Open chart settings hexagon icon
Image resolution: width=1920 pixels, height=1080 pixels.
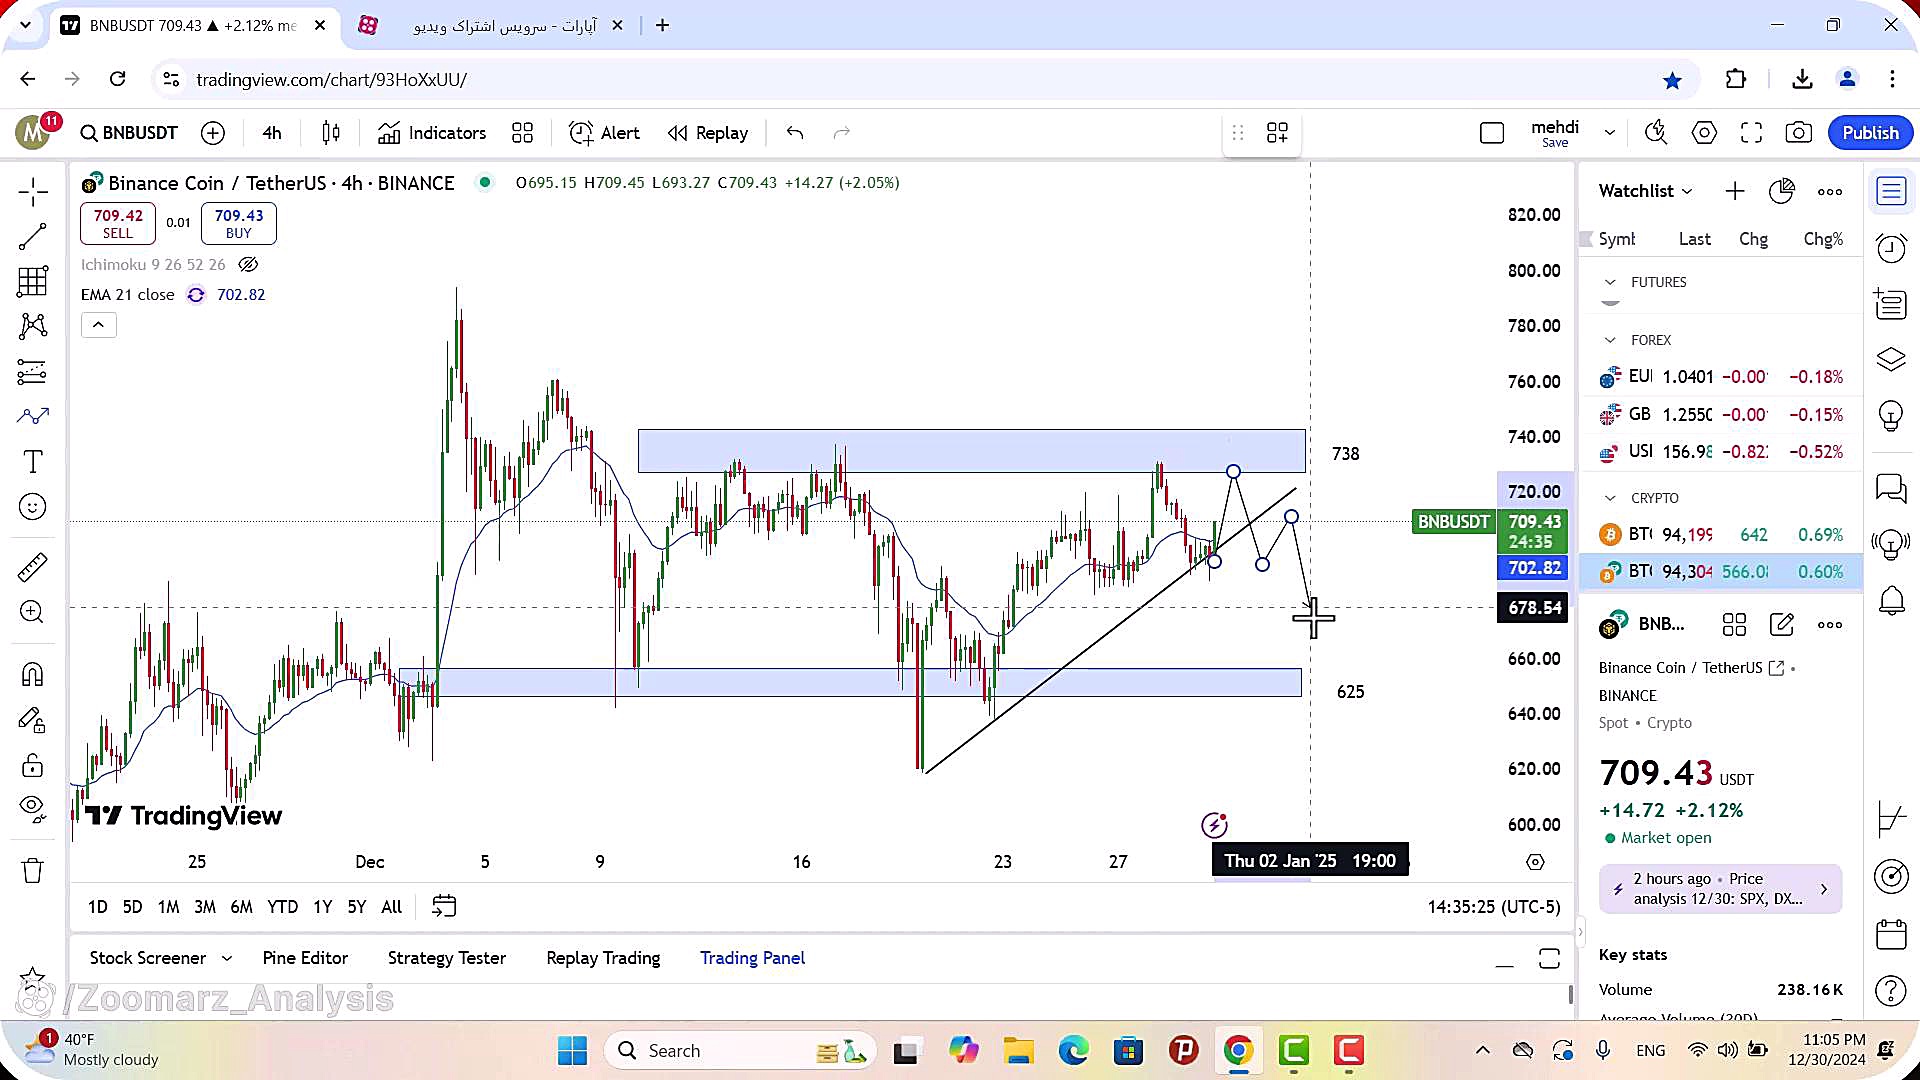click(1704, 133)
